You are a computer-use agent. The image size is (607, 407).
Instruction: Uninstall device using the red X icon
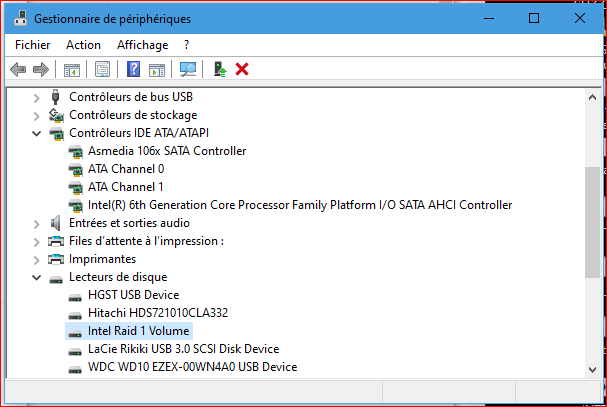click(242, 69)
